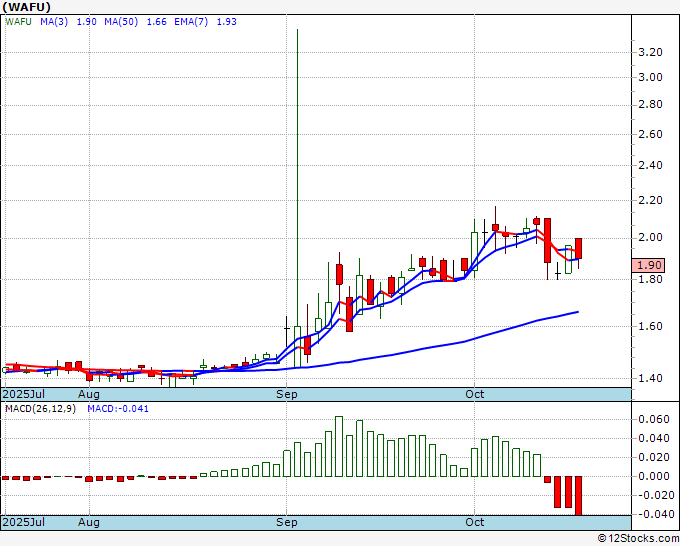Click the 2.60 price axis label
Screen dimensions: 680x546
click(651, 134)
